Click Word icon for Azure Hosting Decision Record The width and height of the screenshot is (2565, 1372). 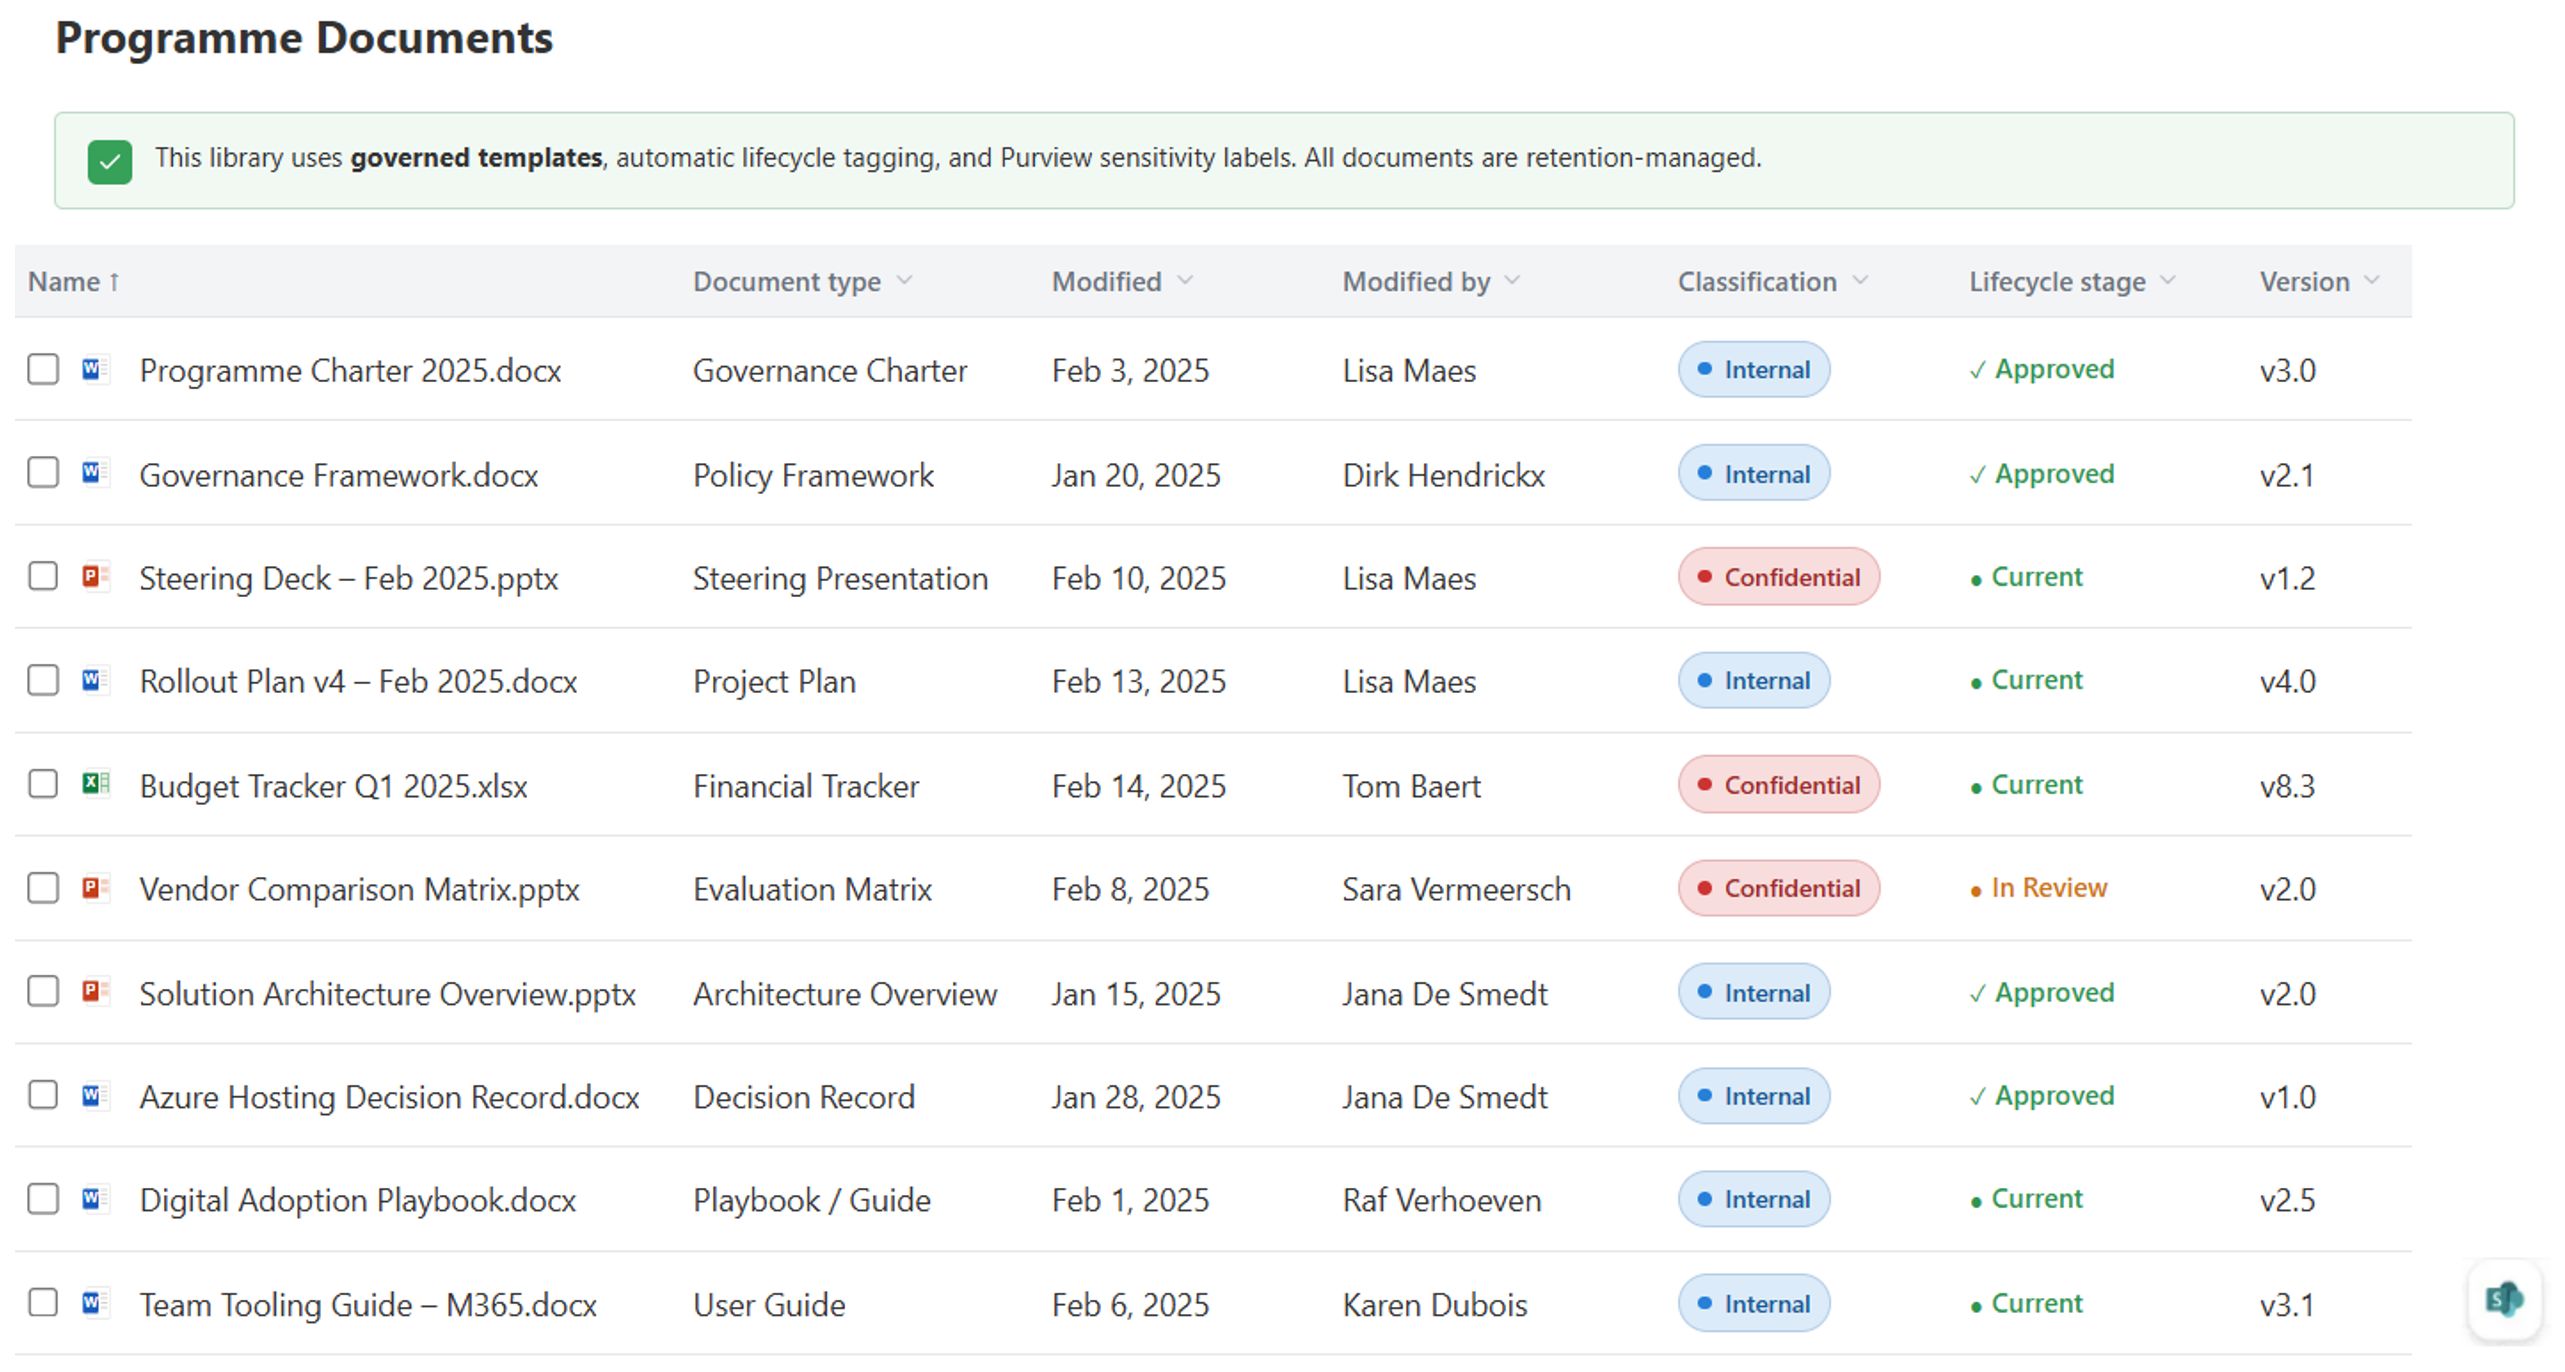pos(94,1096)
